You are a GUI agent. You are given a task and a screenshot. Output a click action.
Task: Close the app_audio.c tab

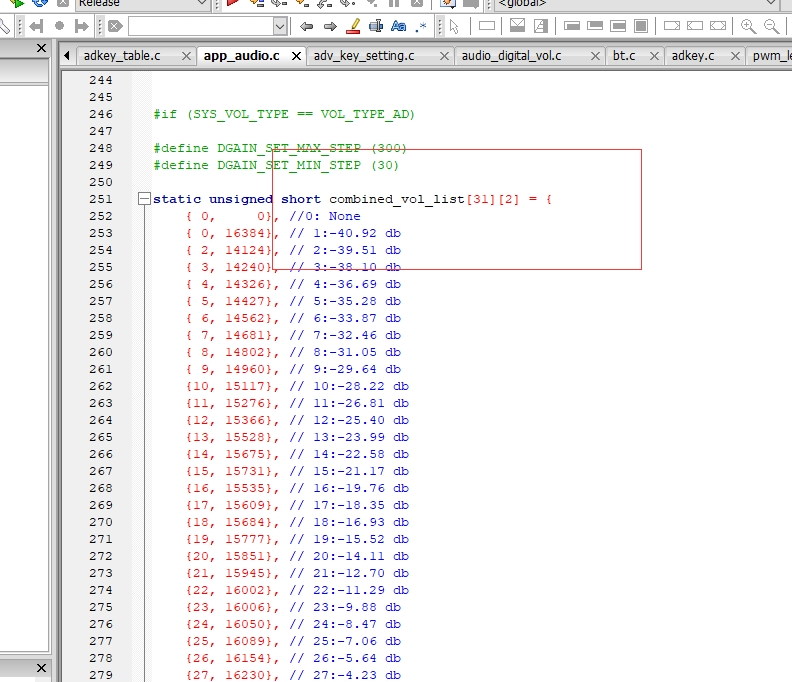pyautogui.click(x=296, y=56)
